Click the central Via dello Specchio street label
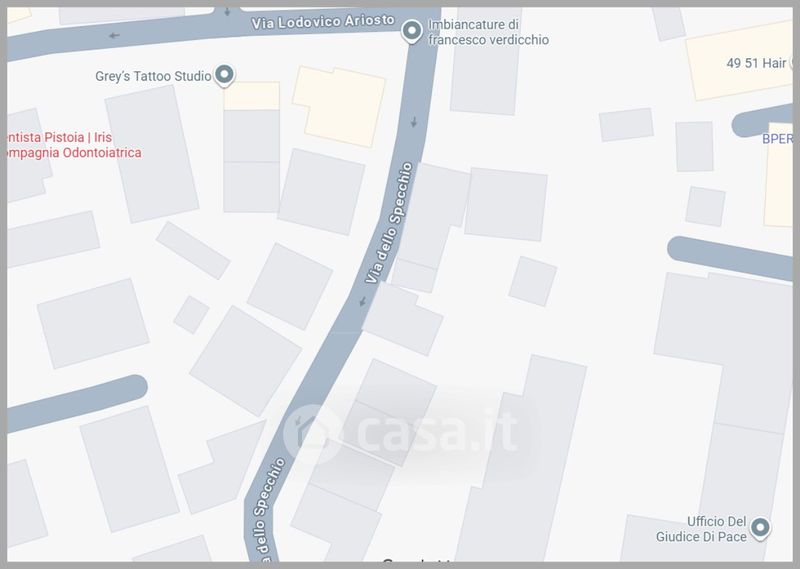800x569 pixels. [x=389, y=222]
